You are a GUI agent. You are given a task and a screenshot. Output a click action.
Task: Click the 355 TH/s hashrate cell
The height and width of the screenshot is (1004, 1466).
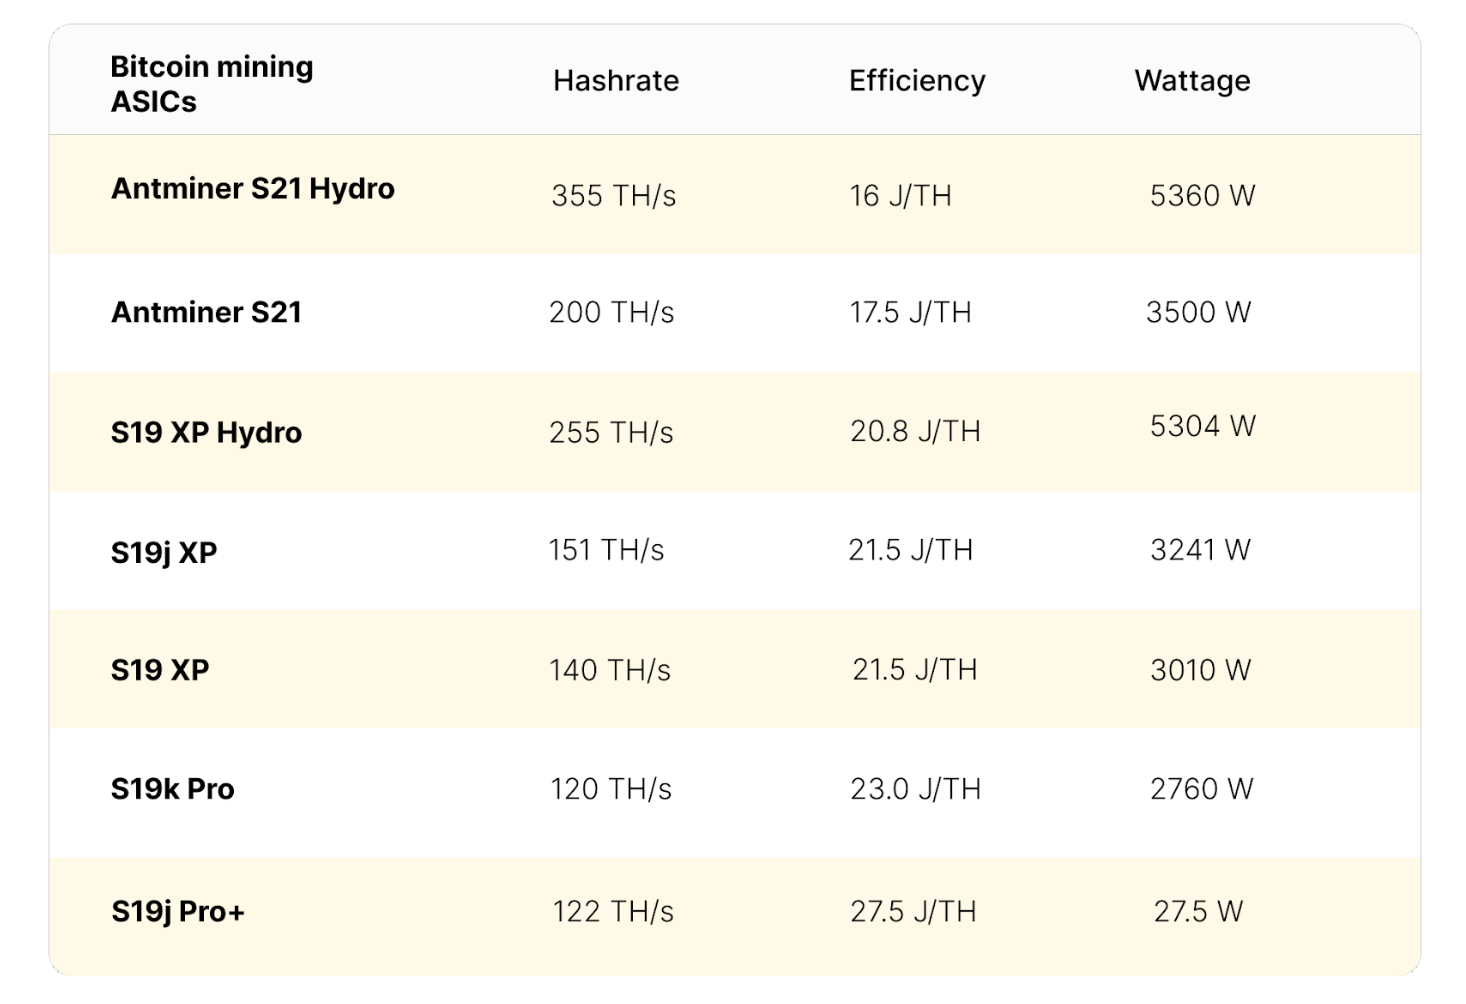click(613, 196)
